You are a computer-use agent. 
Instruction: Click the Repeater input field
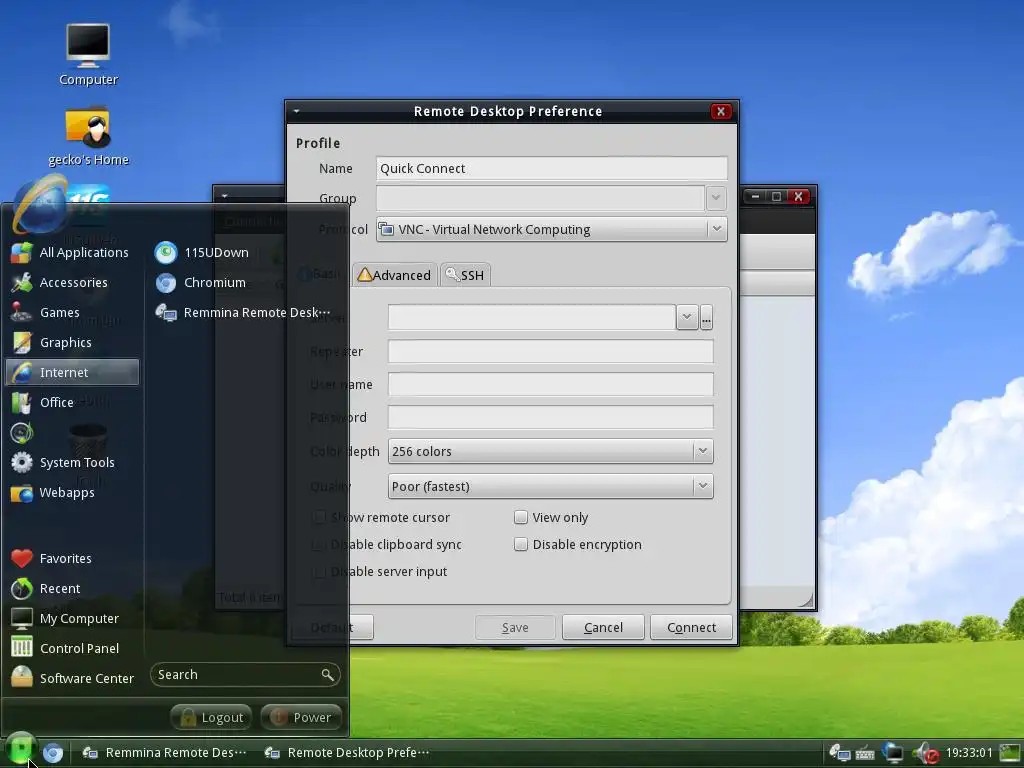(x=551, y=351)
